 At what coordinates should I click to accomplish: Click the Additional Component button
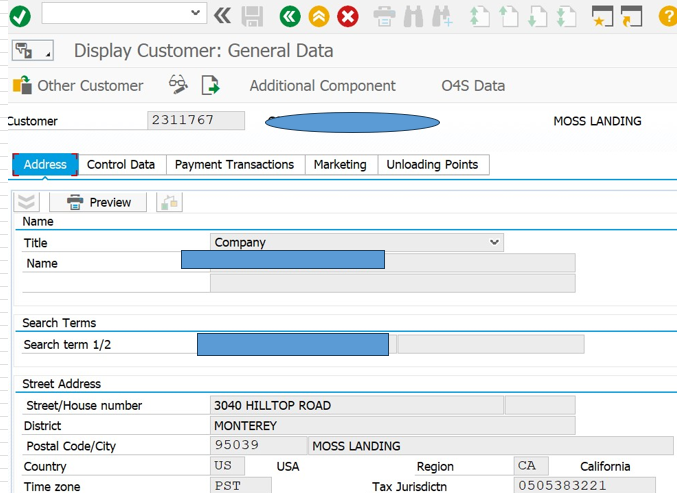tap(322, 86)
